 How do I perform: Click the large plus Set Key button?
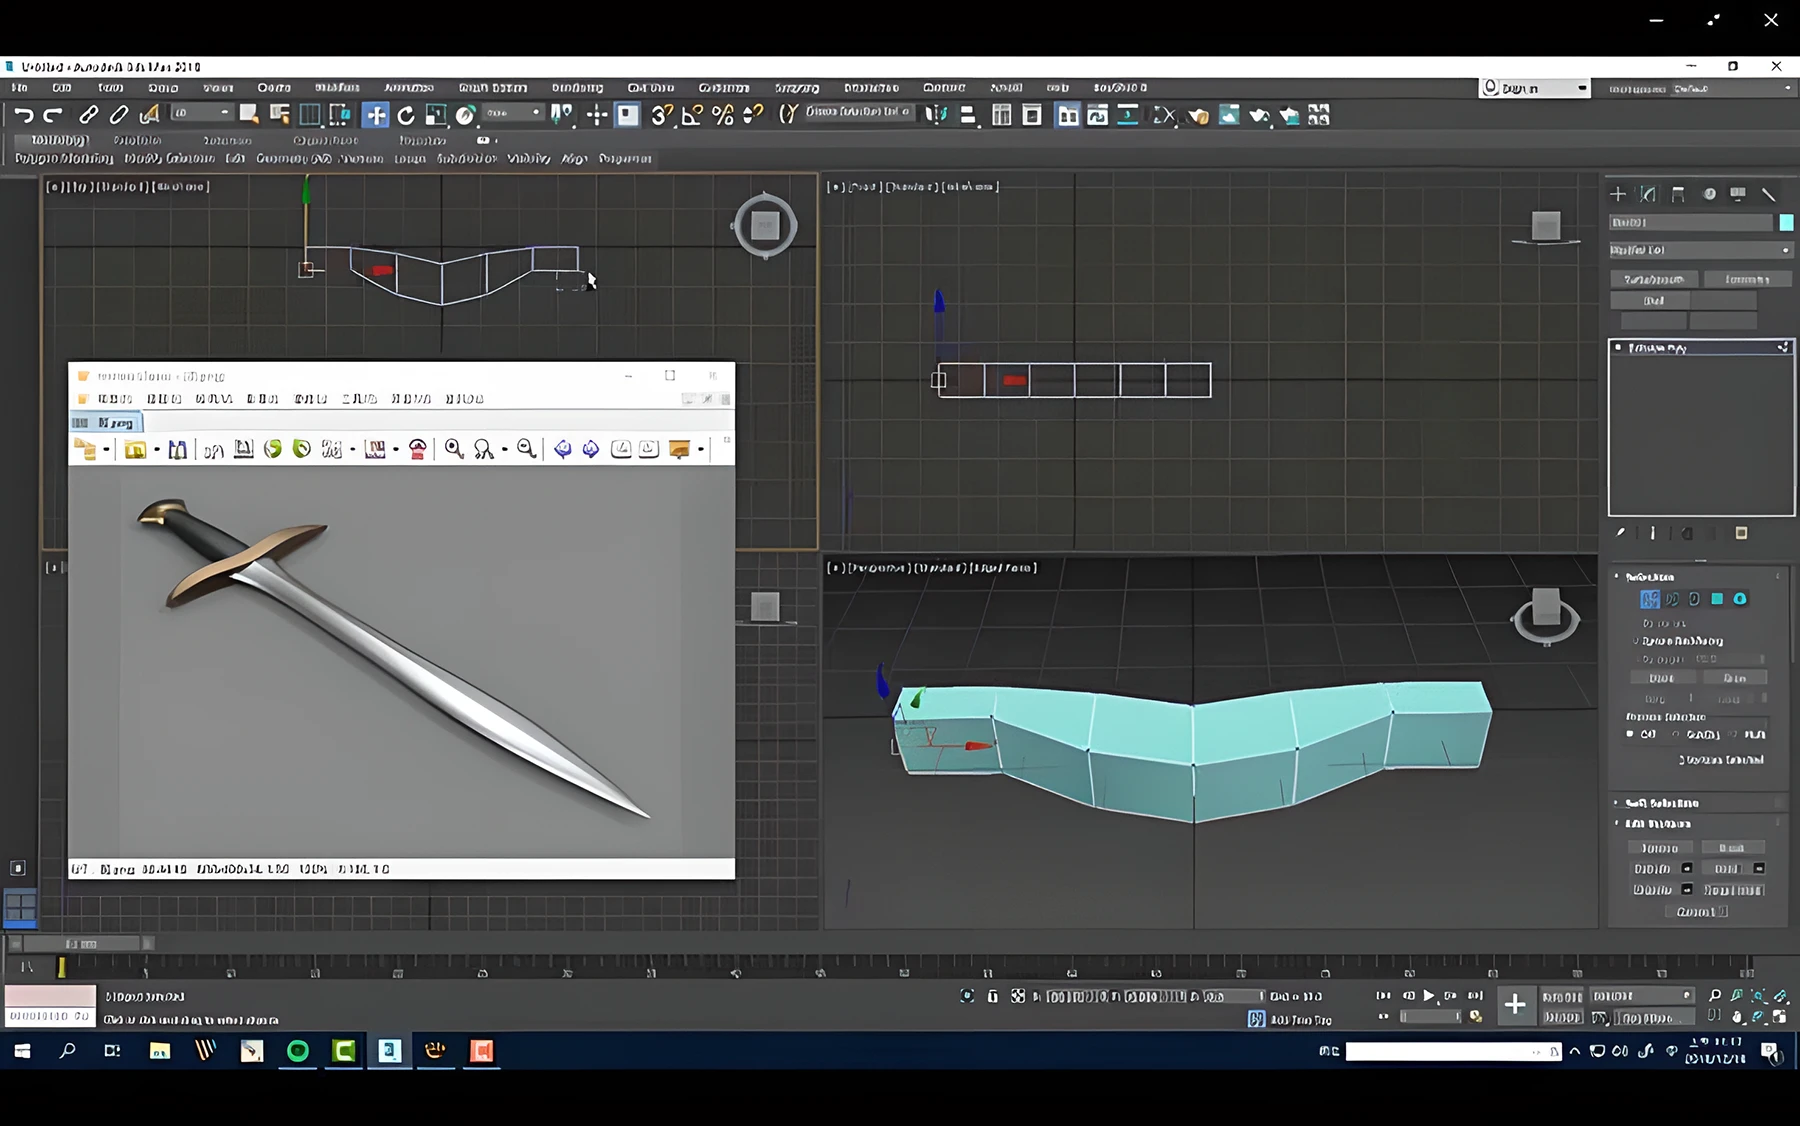(x=1515, y=1004)
